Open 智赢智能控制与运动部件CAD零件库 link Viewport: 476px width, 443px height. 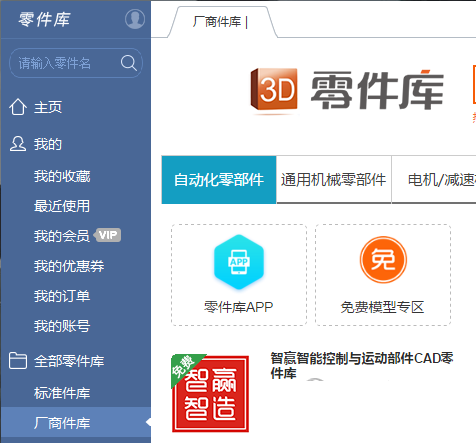click(x=362, y=365)
